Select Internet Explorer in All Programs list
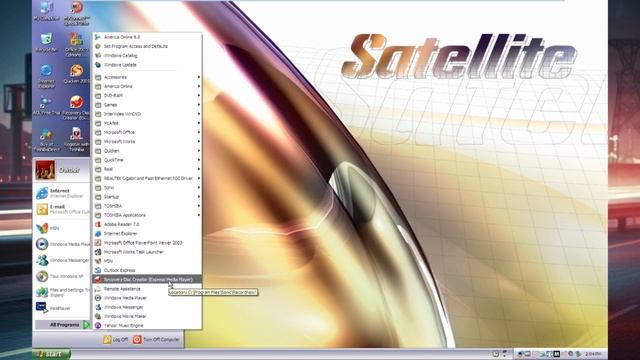The image size is (640, 360). (x=147, y=233)
